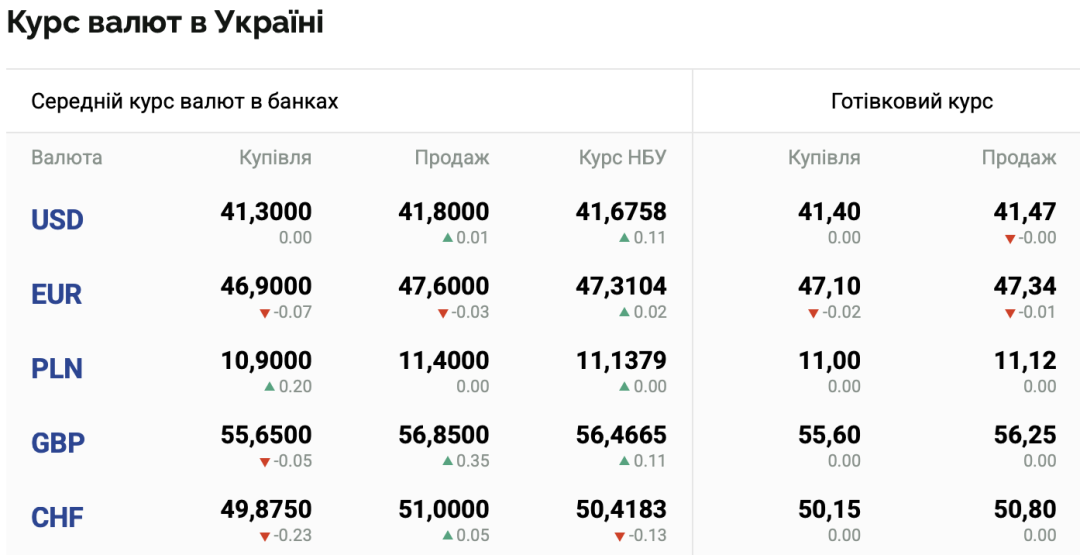Click the red down arrow by EUR cash buy change -0.02
Viewport: 1080px width, 555px height.
coord(813,313)
